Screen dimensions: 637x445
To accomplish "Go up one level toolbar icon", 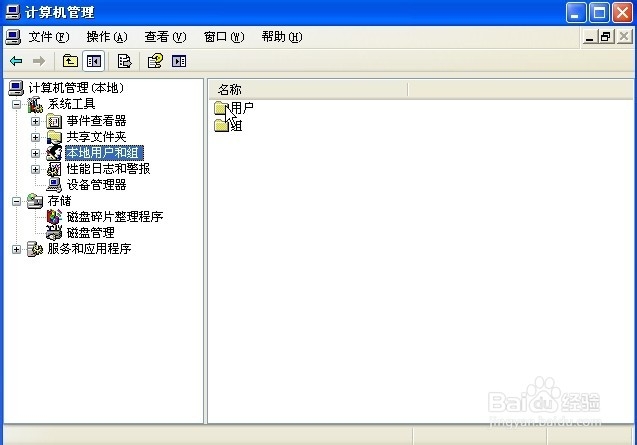I will [x=70, y=61].
